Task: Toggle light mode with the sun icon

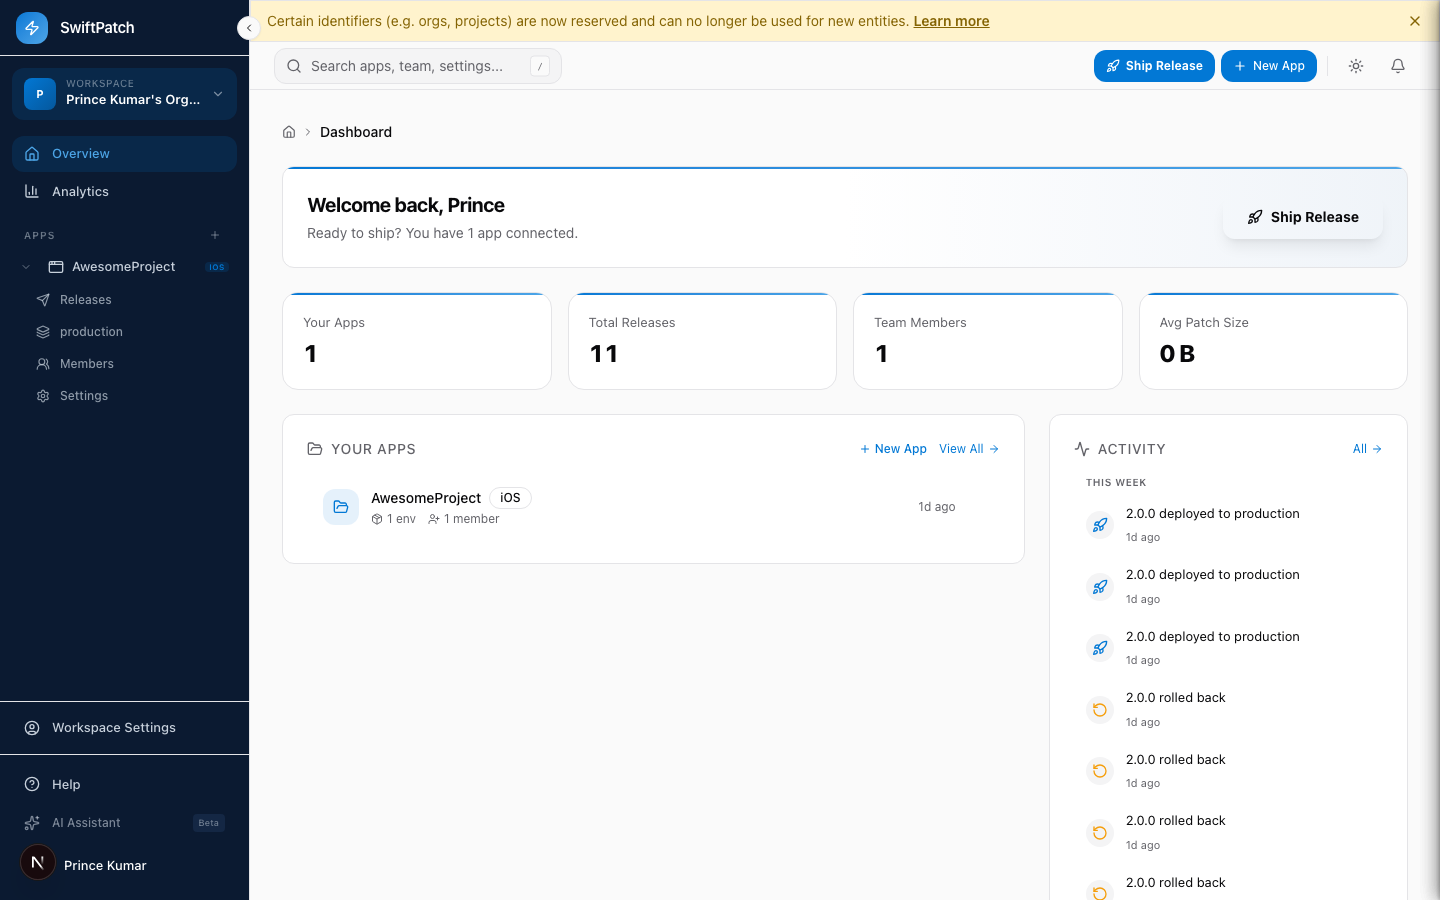Action: [1355, 65]
